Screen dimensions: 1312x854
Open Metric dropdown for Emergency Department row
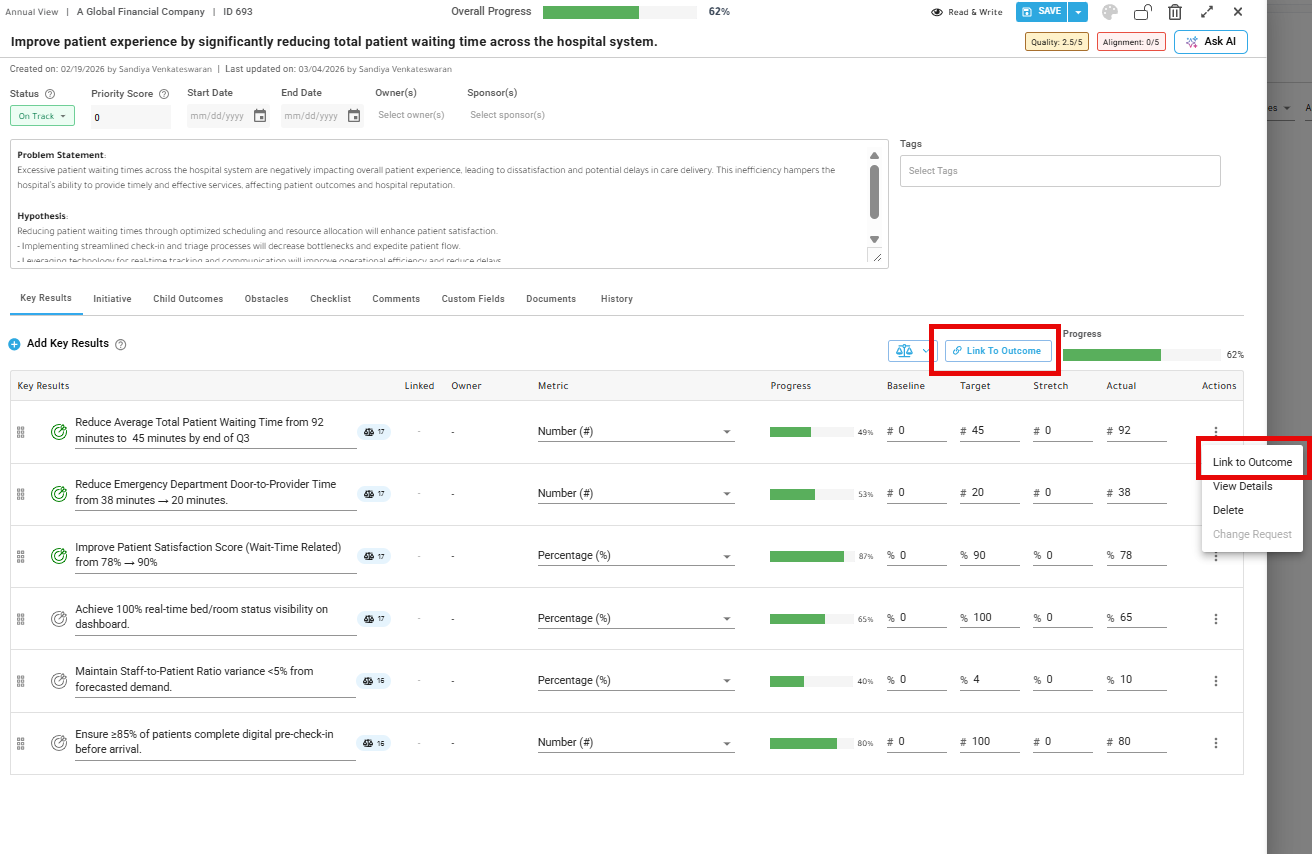click(636, 494)
